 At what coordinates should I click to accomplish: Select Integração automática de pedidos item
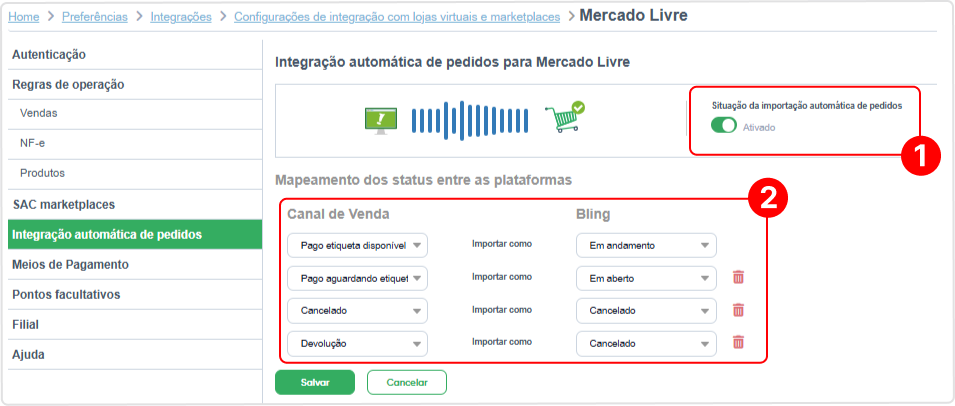135,234
